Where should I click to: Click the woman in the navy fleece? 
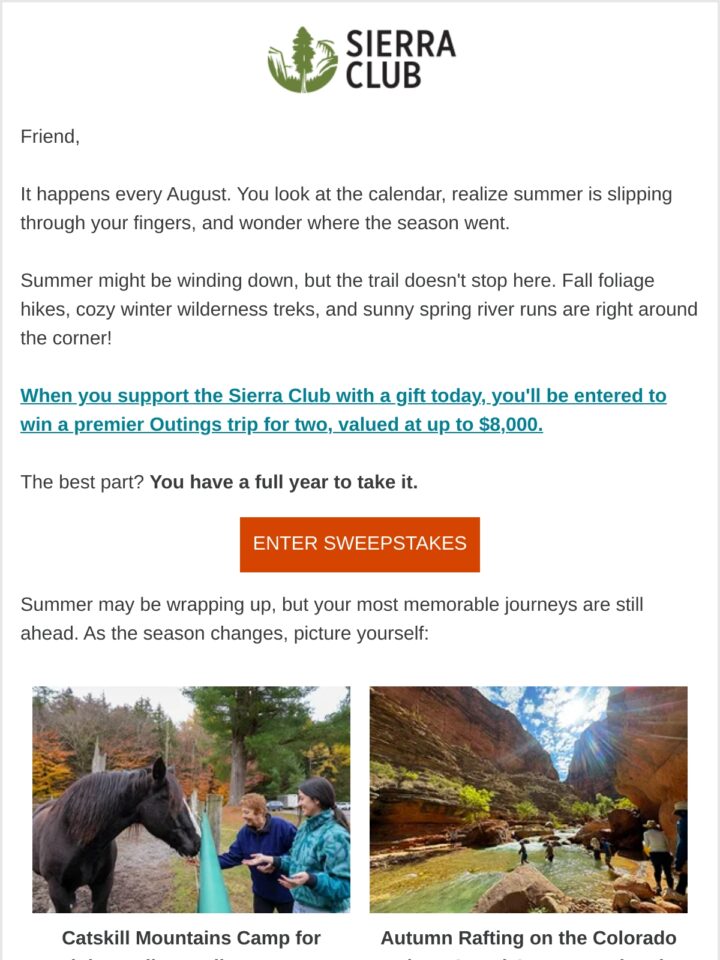(x=258, y=851)
